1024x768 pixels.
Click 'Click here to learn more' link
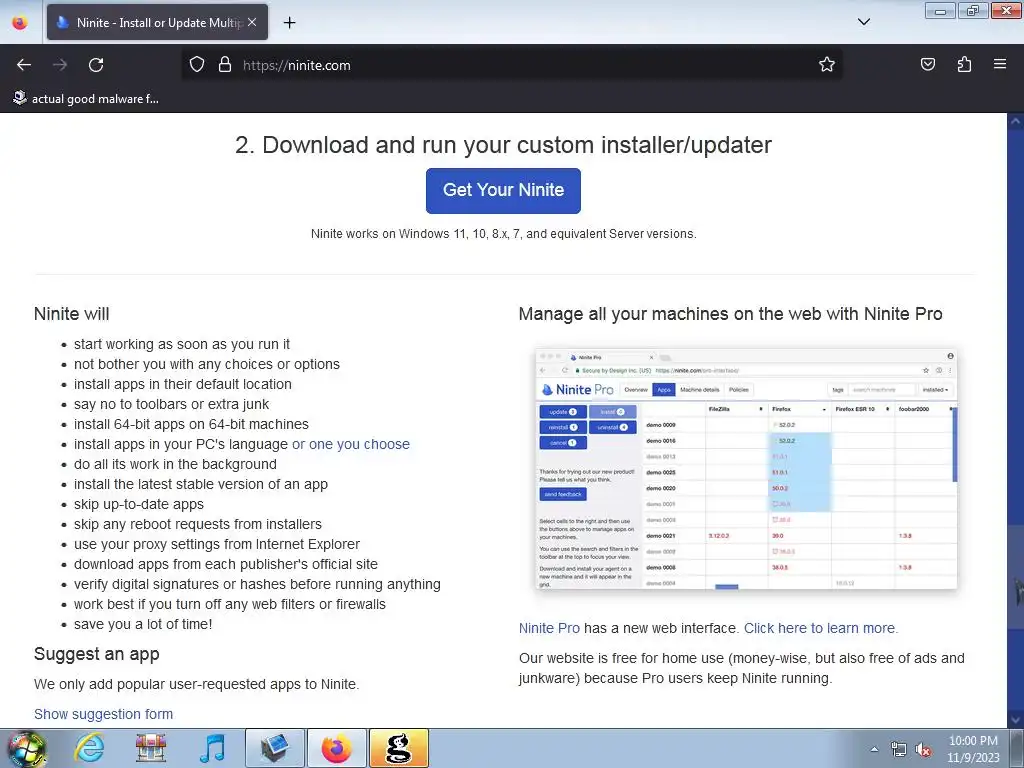point(821,628)
